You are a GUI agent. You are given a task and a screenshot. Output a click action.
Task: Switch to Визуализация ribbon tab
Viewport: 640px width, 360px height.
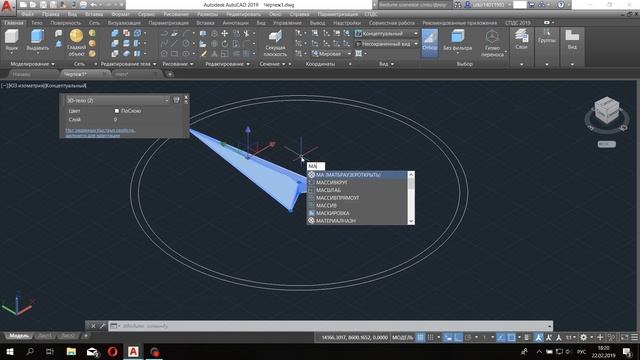(124, 23)
